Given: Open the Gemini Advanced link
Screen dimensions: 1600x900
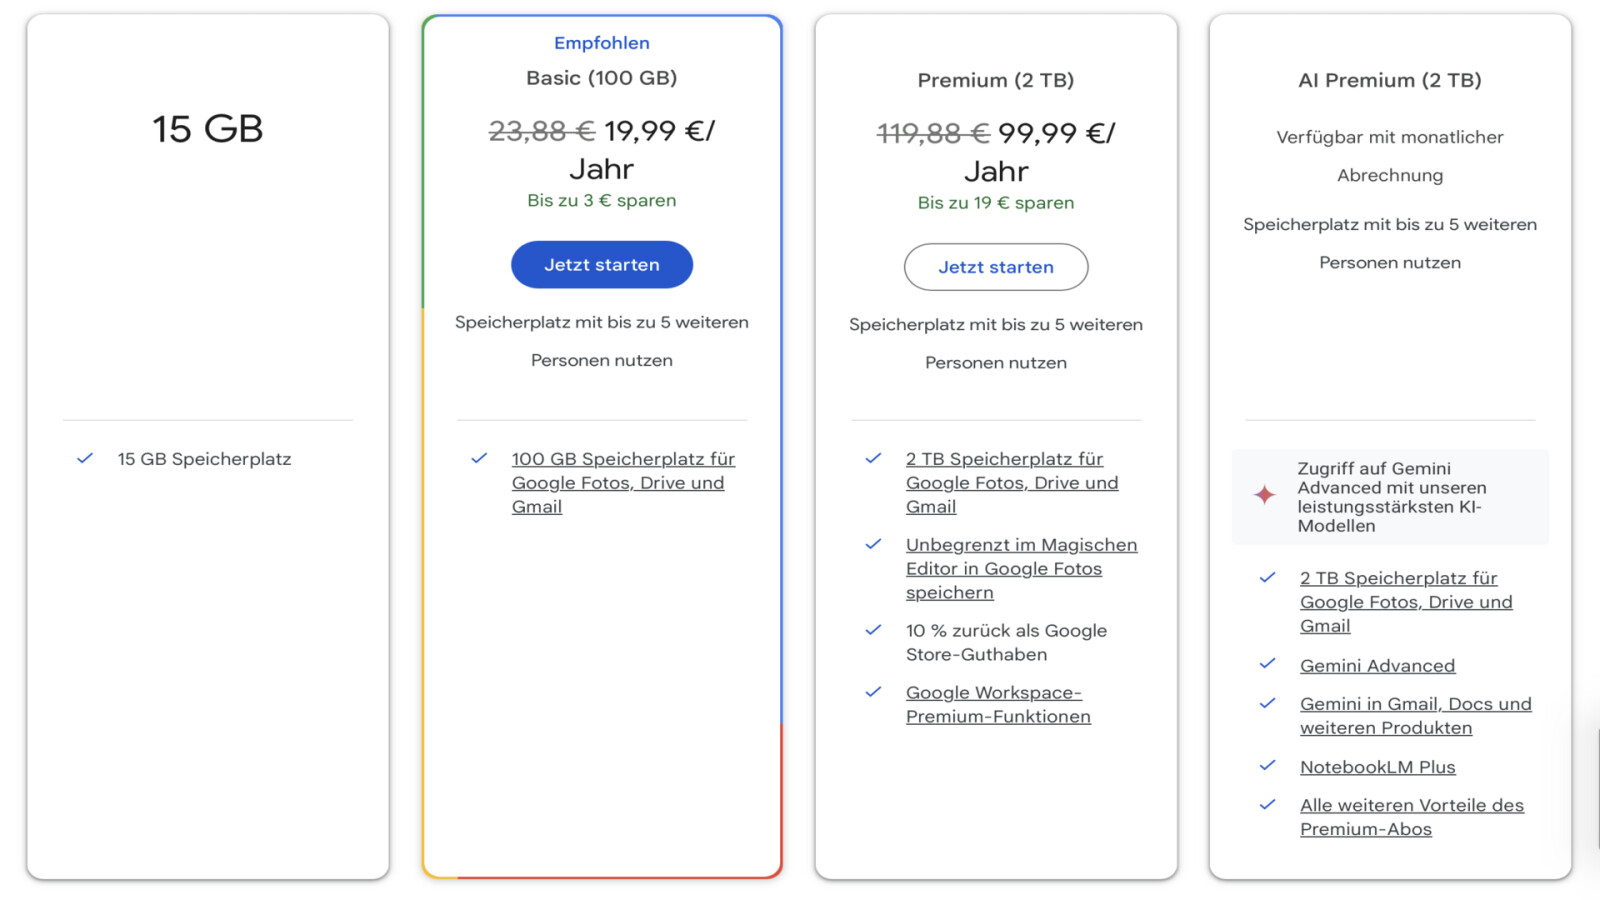Looking at the screenshot, I should [1377, 664].
